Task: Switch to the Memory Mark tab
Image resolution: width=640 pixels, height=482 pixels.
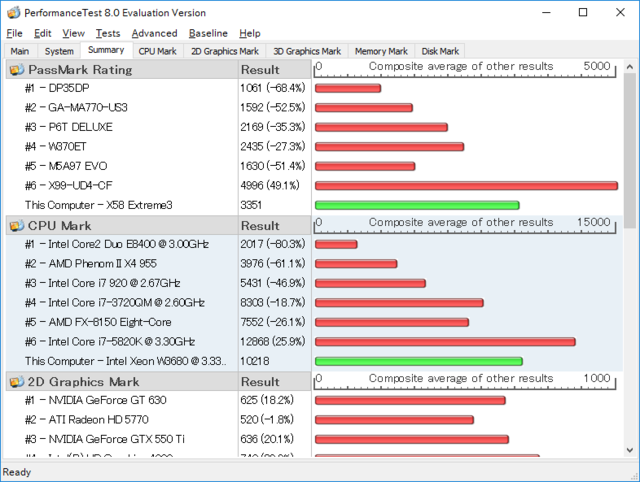Action: click(x=381, y=51)
